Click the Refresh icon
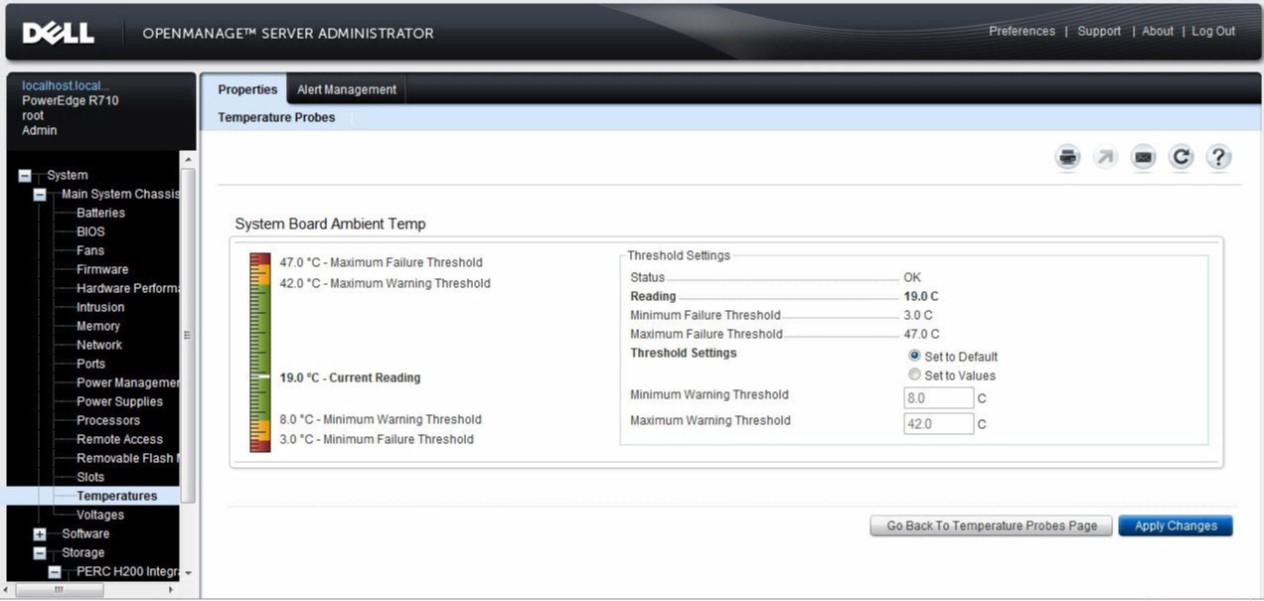 [x=1181, y=157]
